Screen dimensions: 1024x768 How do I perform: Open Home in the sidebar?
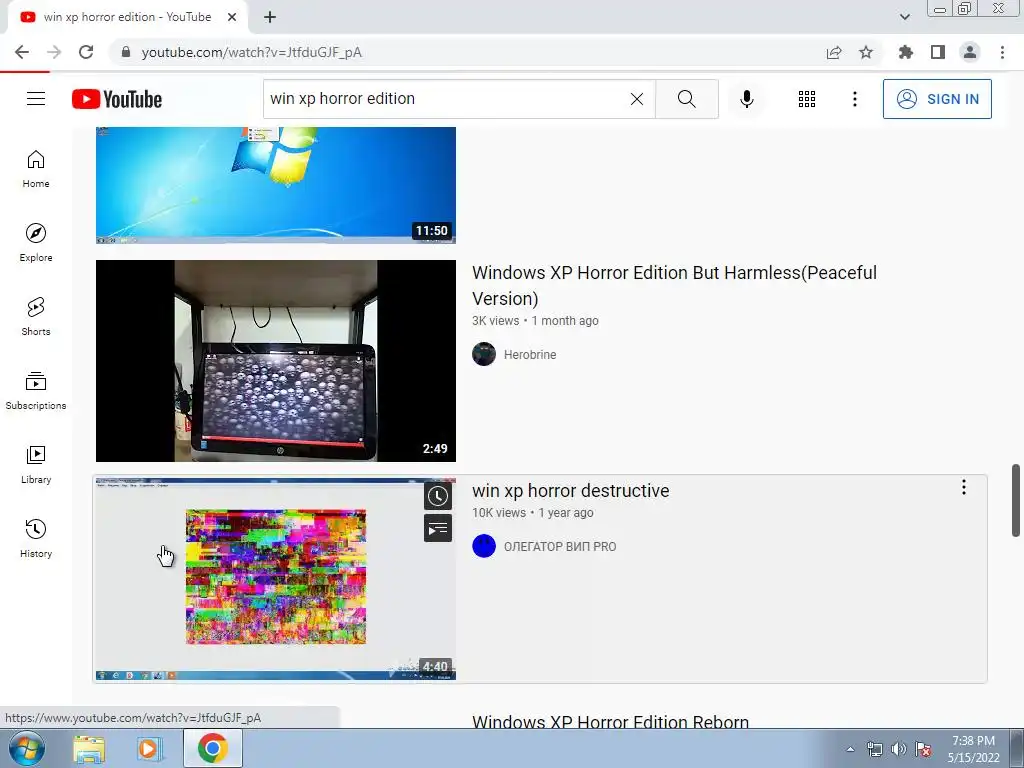pos(36,168)
